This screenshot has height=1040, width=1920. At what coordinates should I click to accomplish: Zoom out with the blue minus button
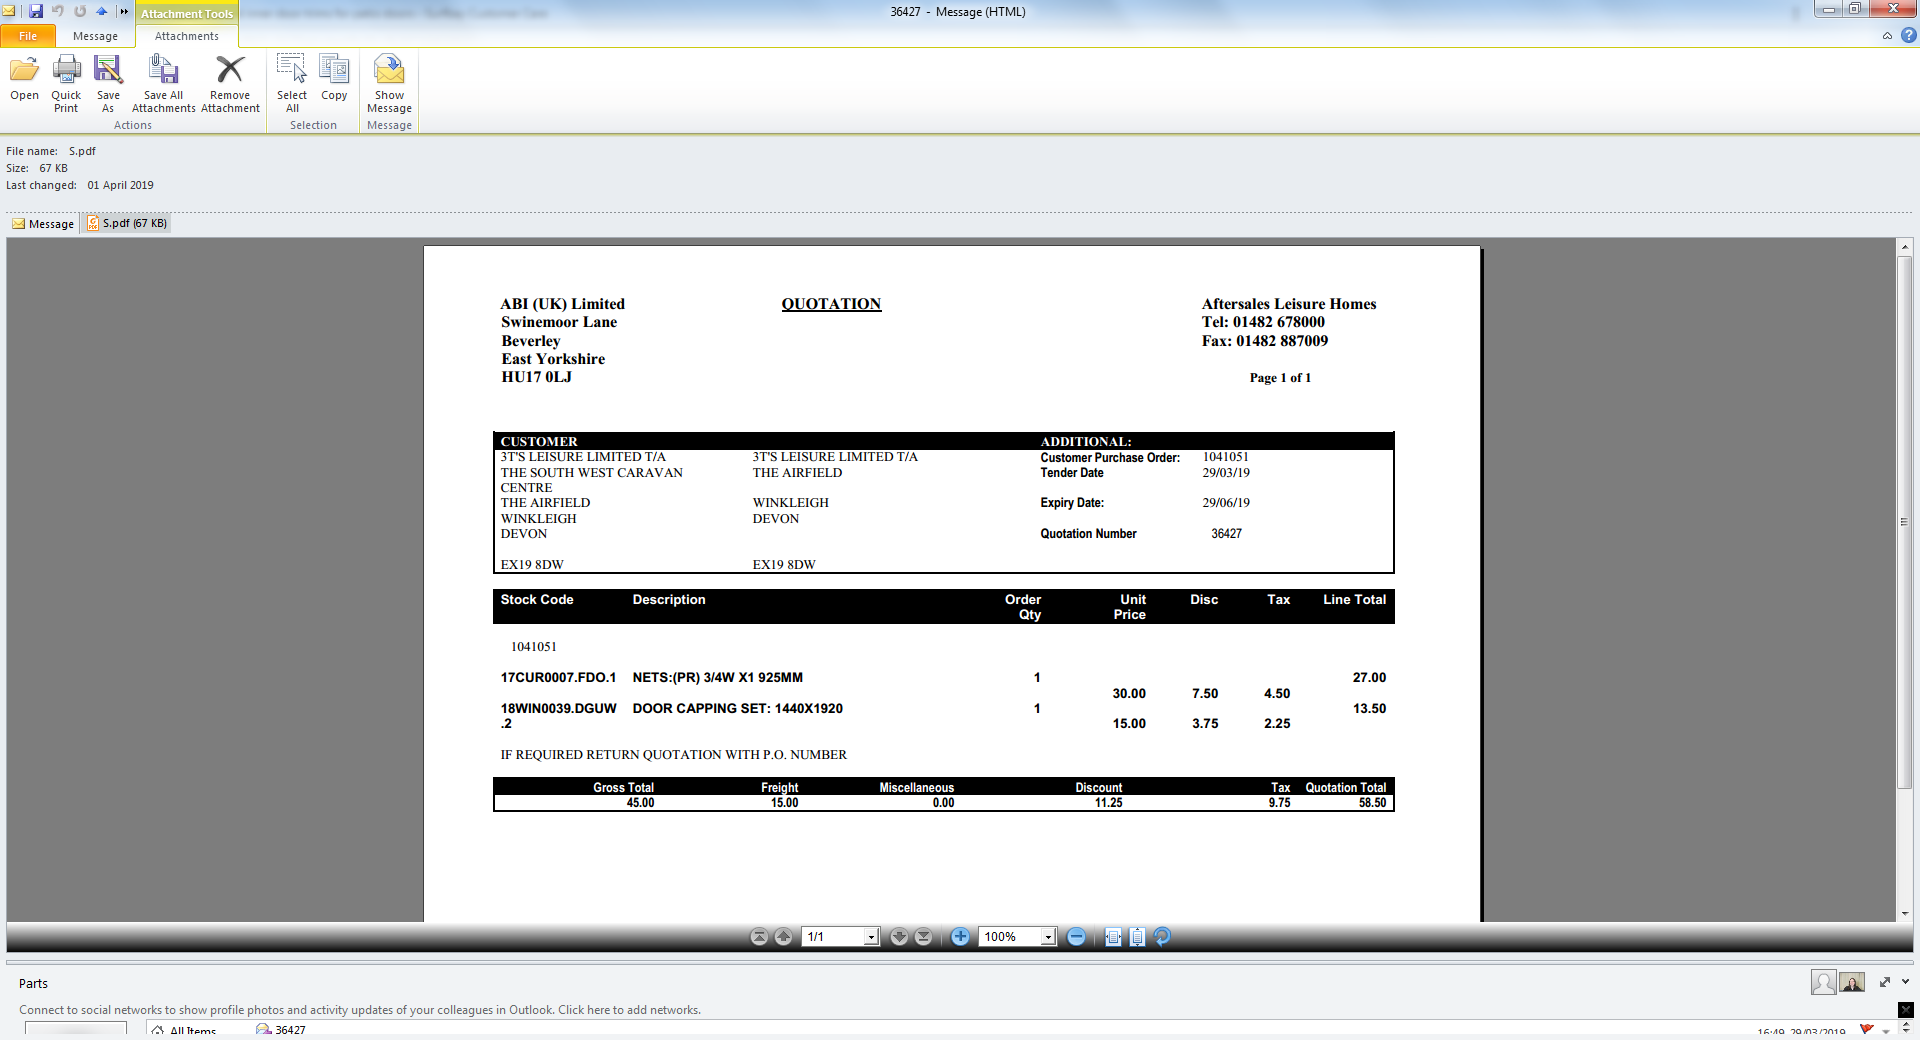click(1076, 937)
